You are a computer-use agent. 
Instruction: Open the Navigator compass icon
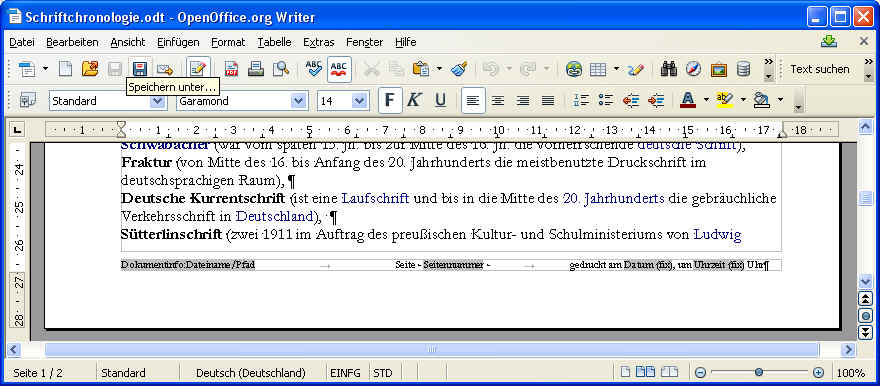pyautogui.click(x=694, y=69)
